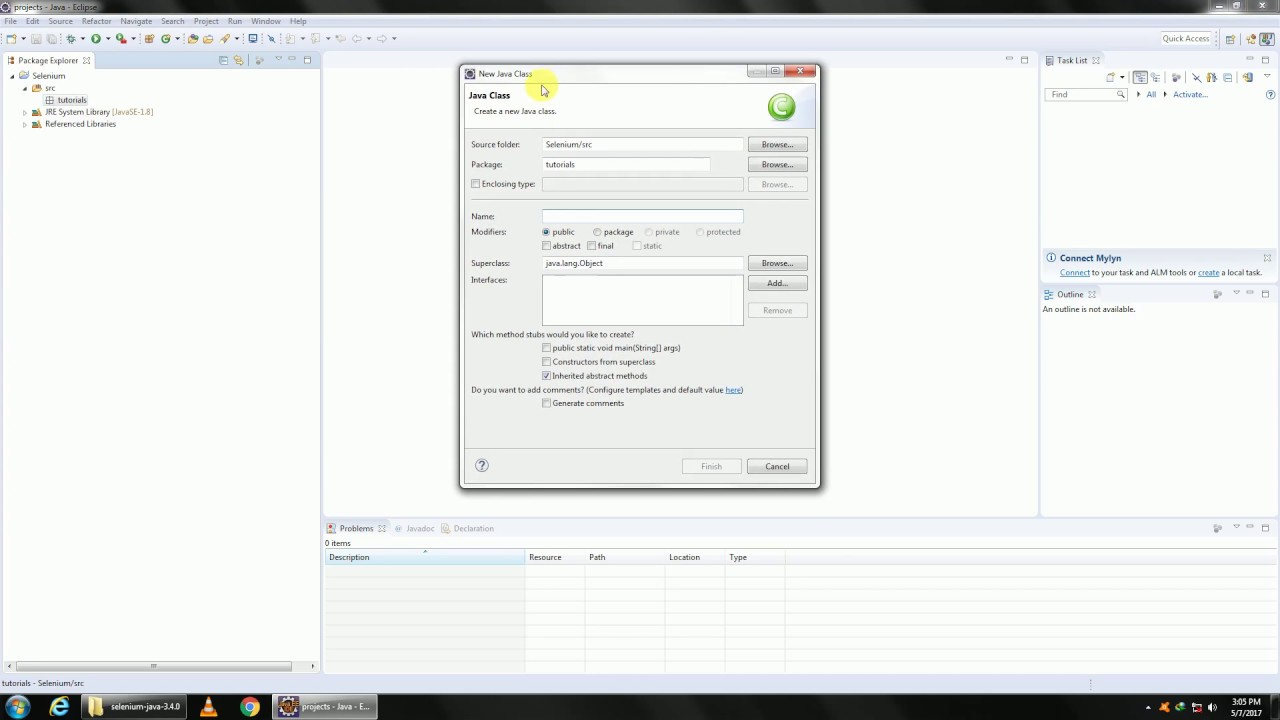Open the File menu
The height and width of the screenshot is (720, 1280).
coord(10,21)
